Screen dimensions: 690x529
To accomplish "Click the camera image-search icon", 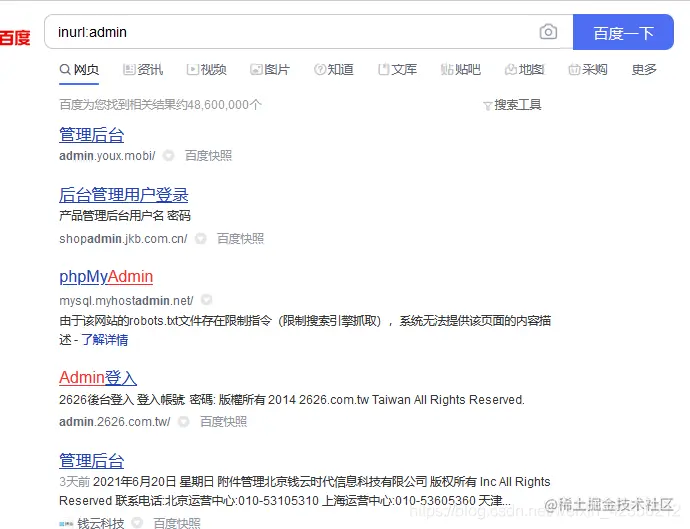I will (x=548, y=32).
